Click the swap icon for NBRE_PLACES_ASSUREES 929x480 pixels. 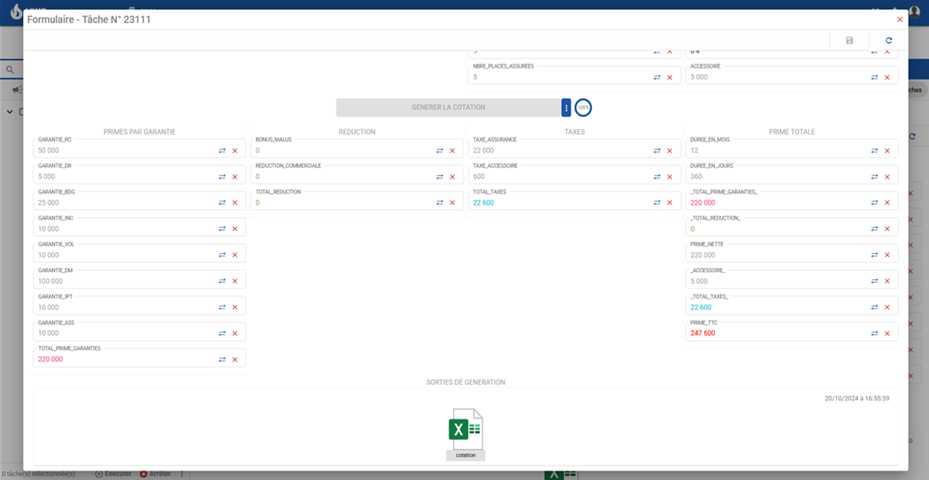pyautogui.click(x=657, y=77)
